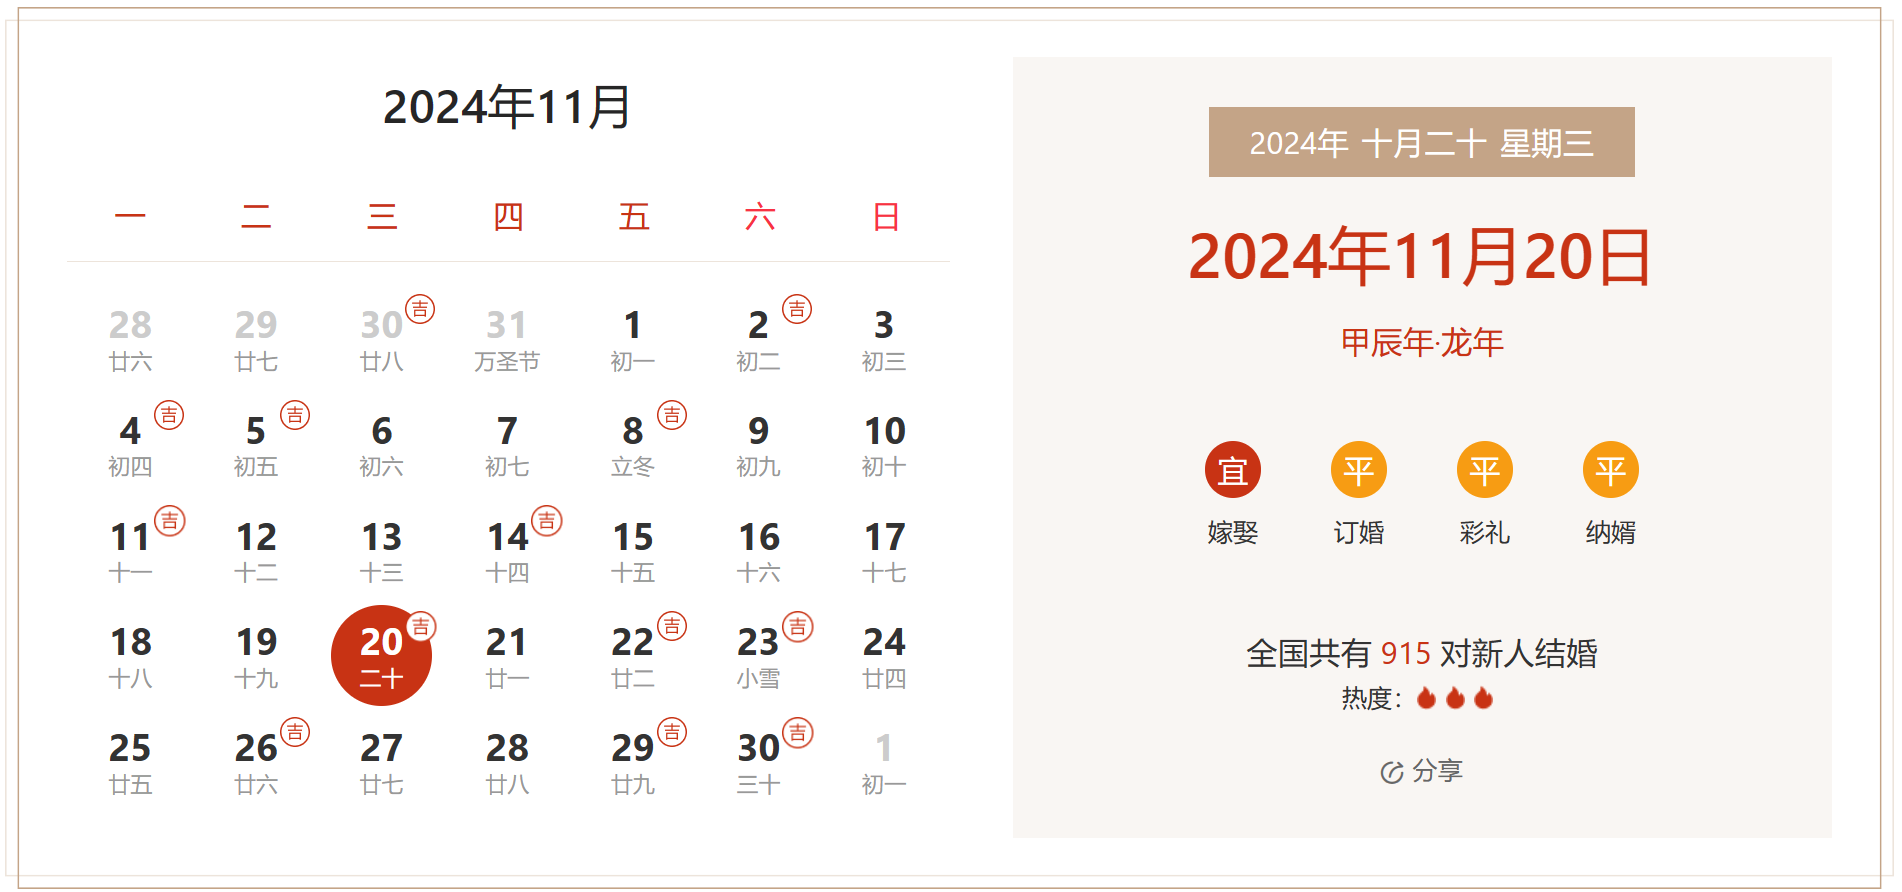The width and height of the screenshot is (1902, 892).
Task: Select November 8 立冬 in the calendar
Action: click(632, 445)
